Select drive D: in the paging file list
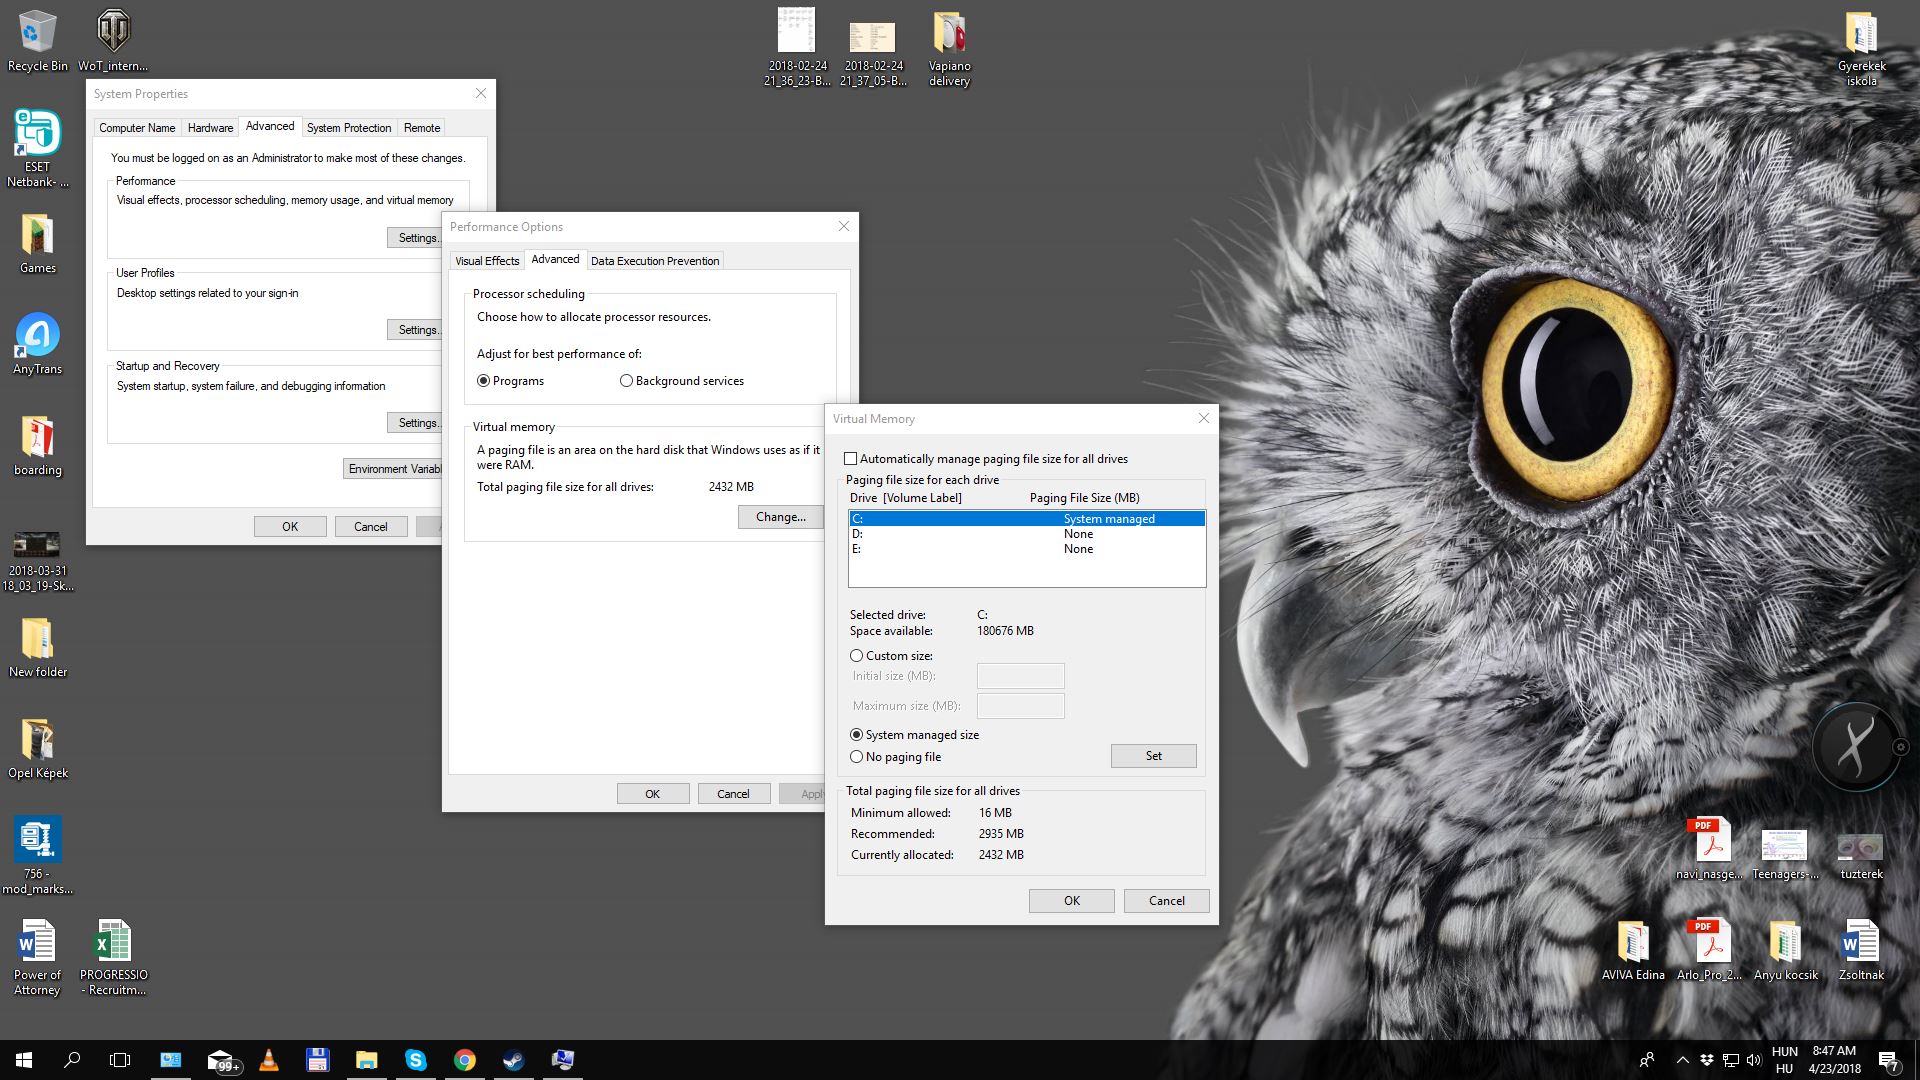 click(x=1027, y=534)
